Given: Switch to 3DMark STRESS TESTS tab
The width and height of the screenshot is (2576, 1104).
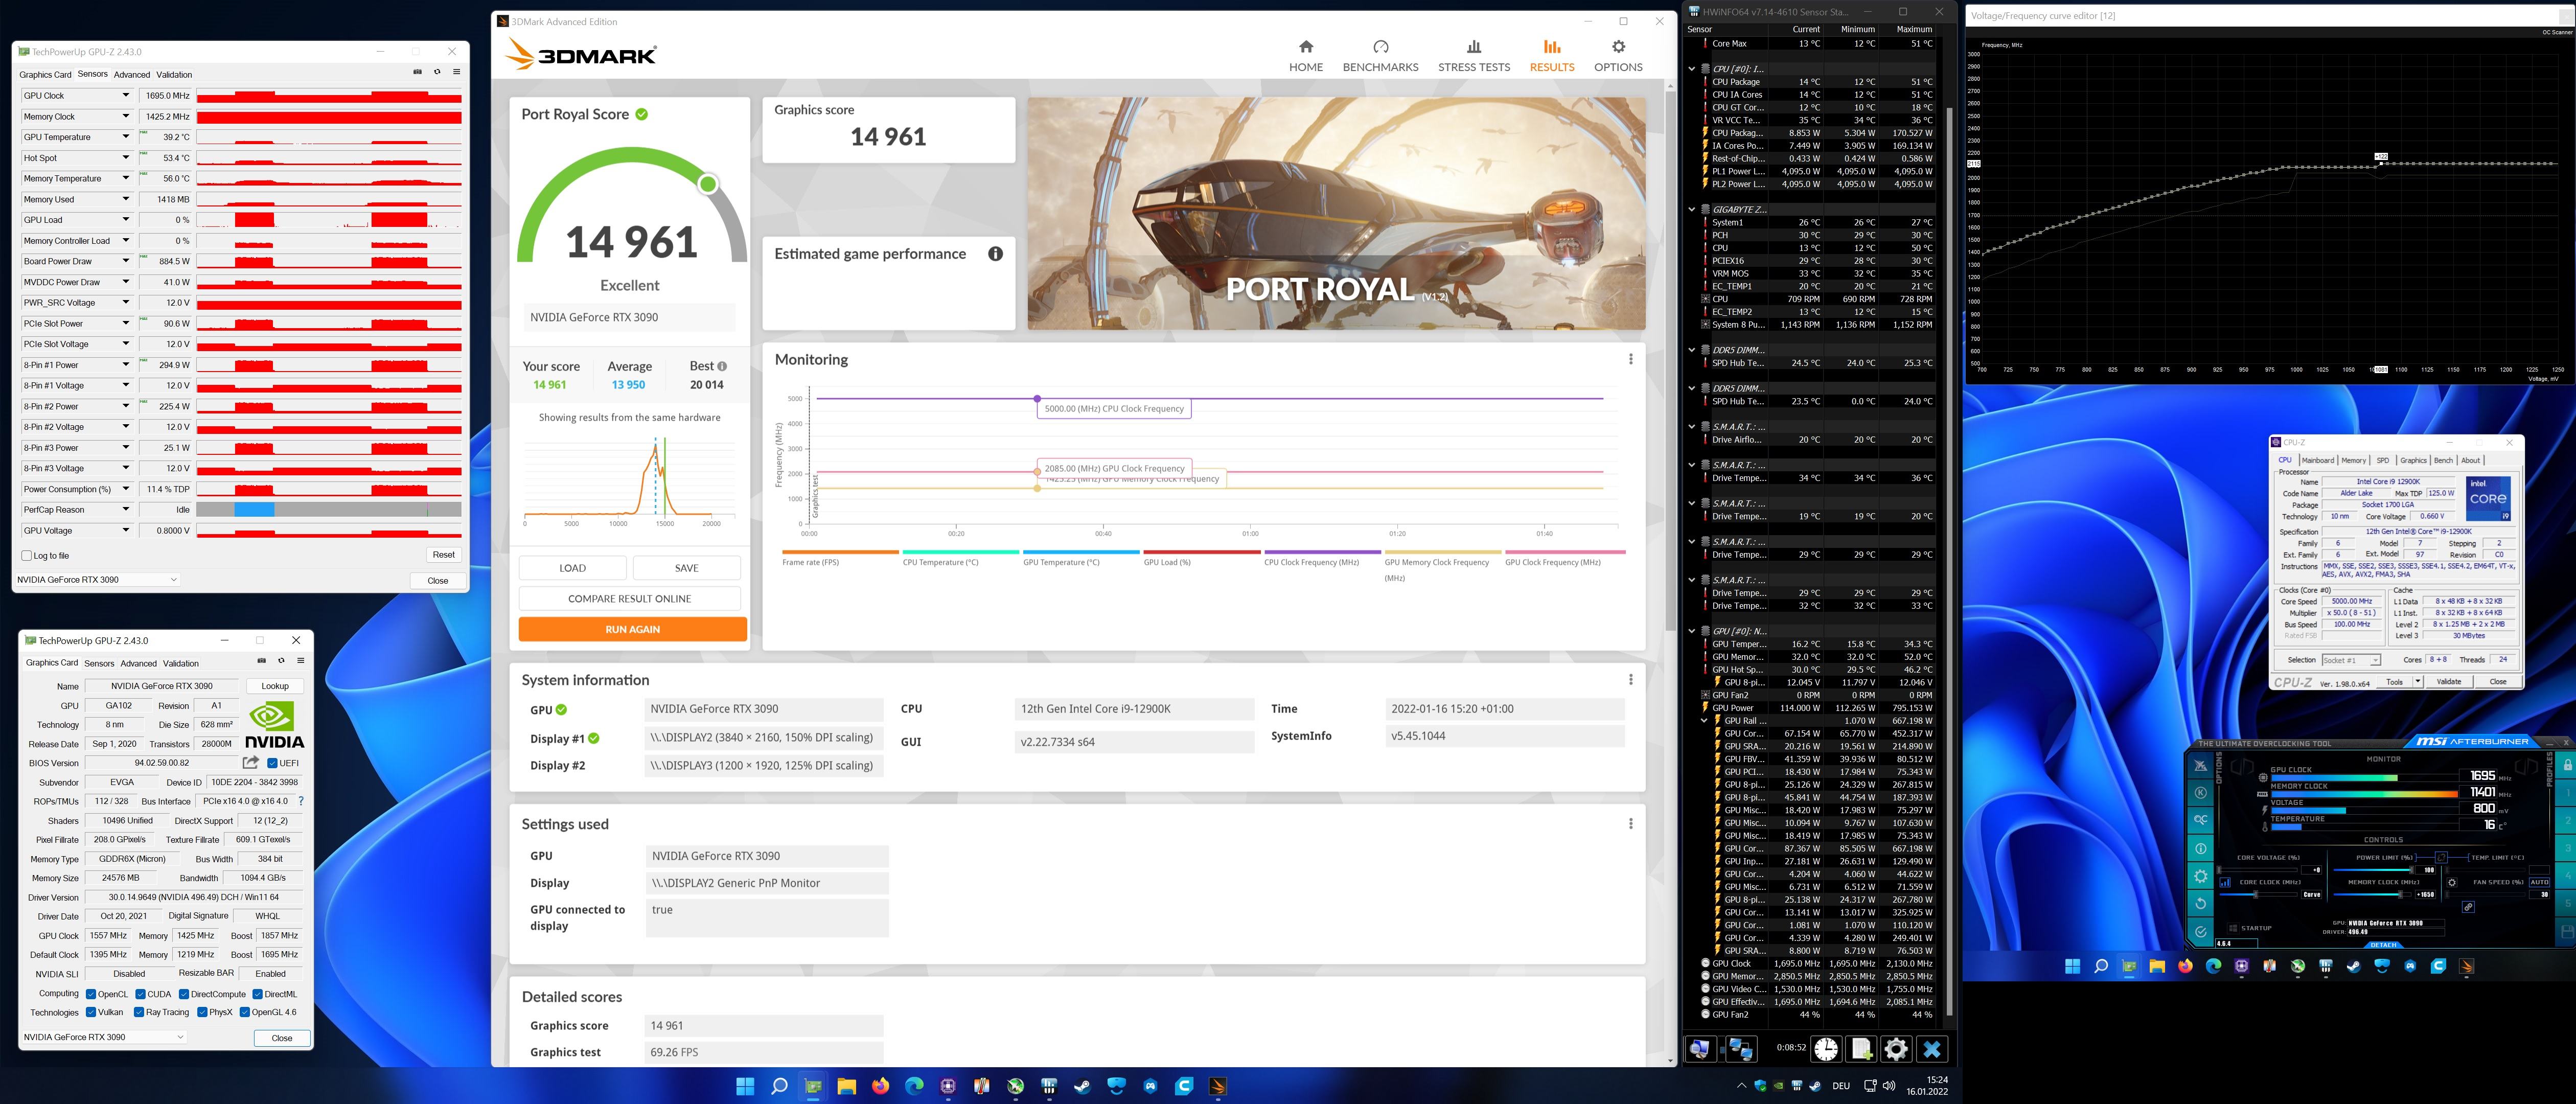Looking at the screenshot, I should tap(1474, 56).
